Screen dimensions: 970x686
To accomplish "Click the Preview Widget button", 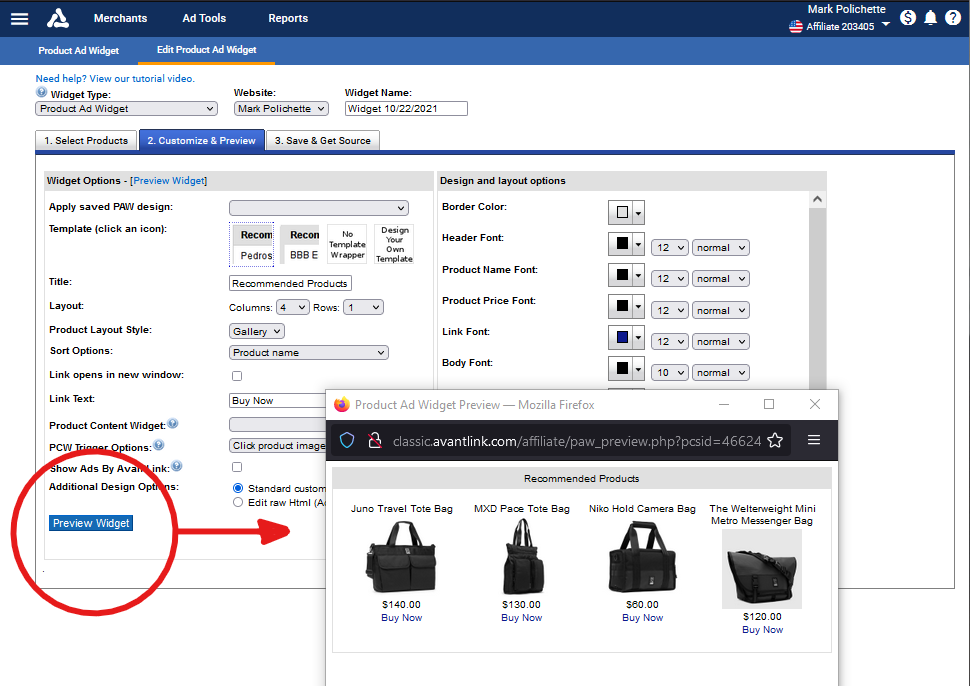I will click(x=91, y=523).
